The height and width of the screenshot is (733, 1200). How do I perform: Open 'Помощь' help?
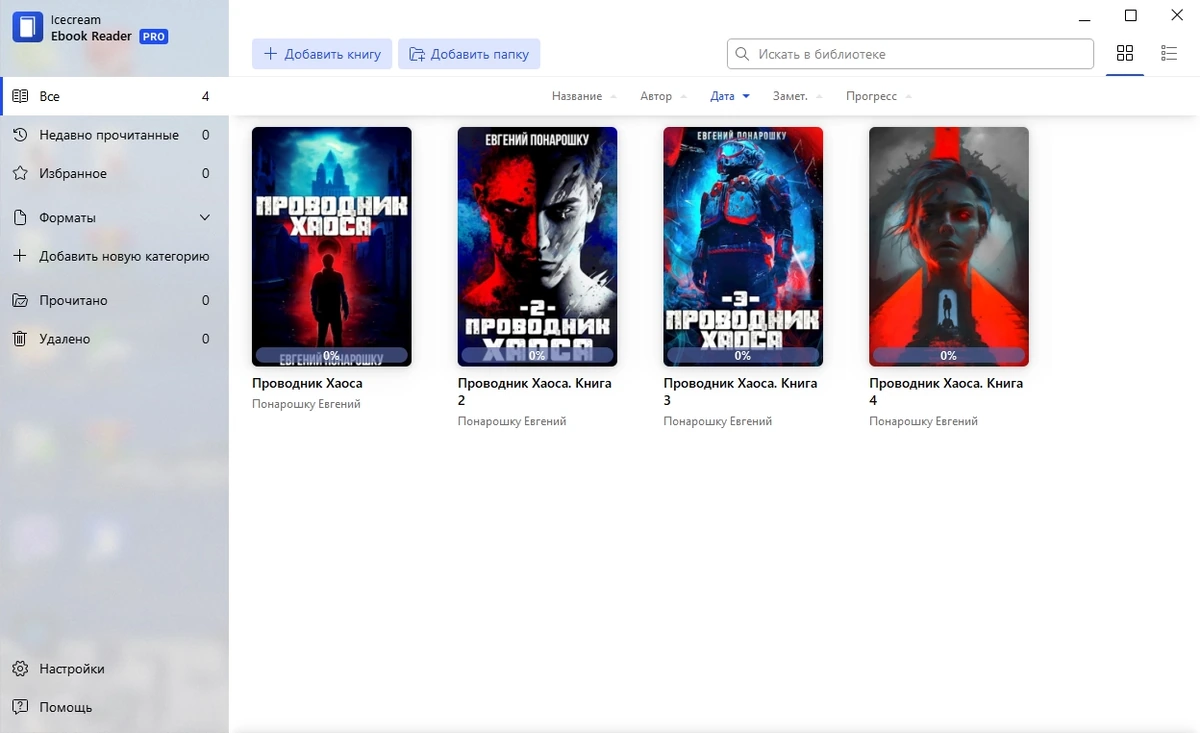click(x=114, y=708)
